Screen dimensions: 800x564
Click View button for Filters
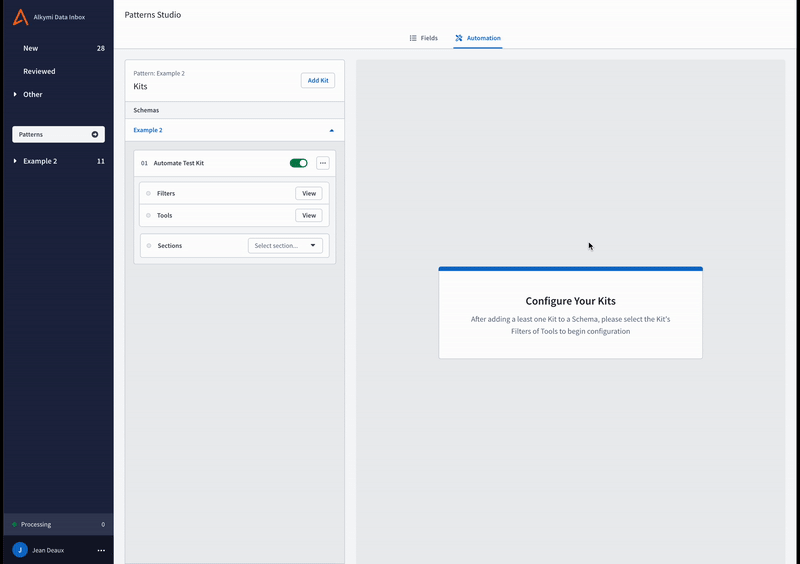309,193
